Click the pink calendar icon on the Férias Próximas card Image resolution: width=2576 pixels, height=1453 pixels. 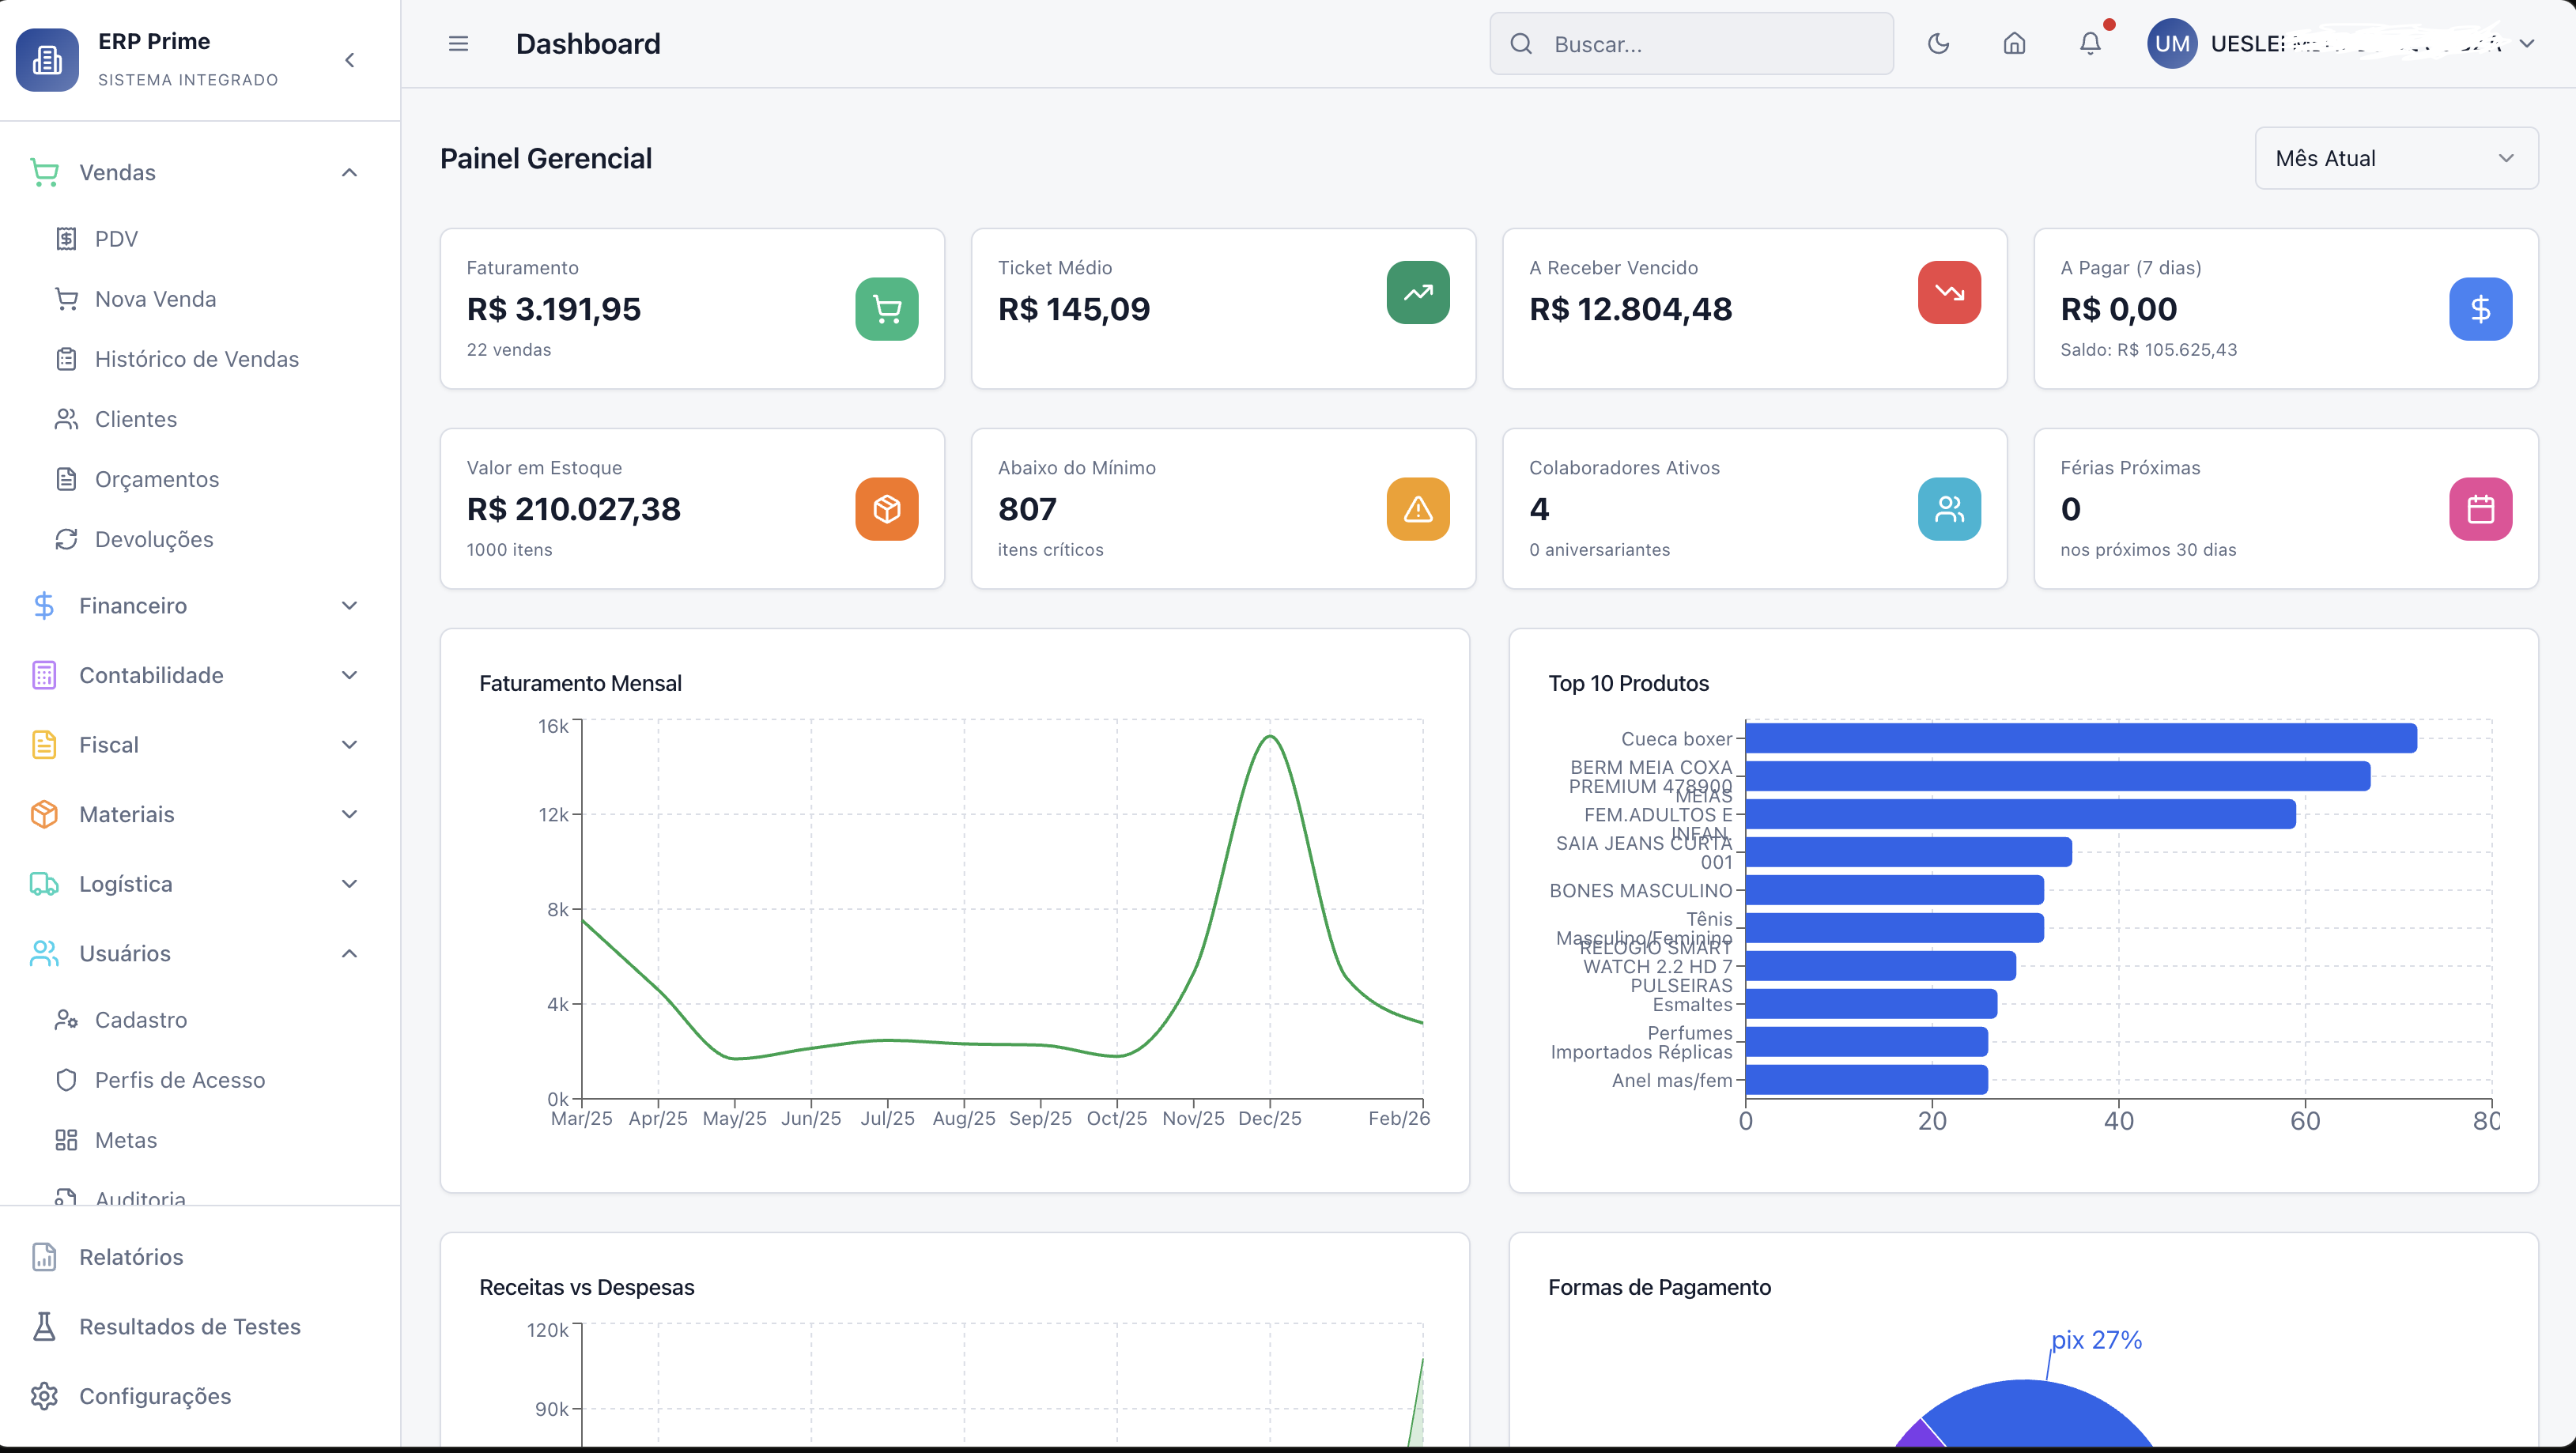(2480, 509)
